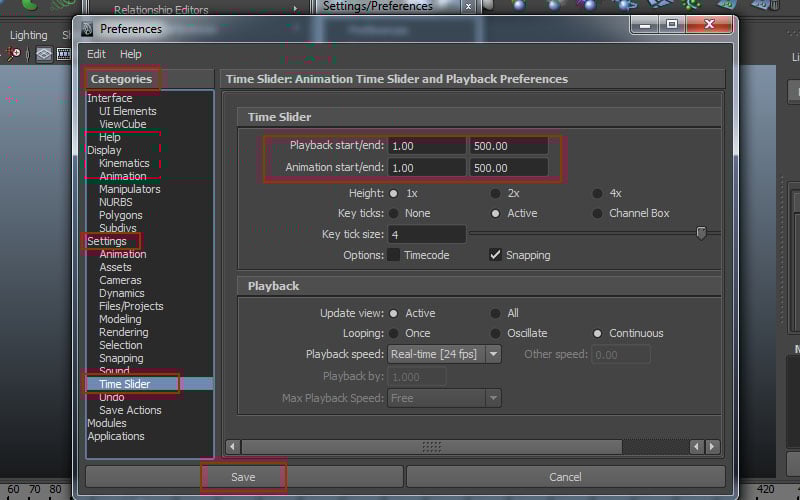Image resolution: width=800 pixels, height=500 pixels.
Task: Click the Playback end value field
Action: pyautogui.click(x=508, y=146)
